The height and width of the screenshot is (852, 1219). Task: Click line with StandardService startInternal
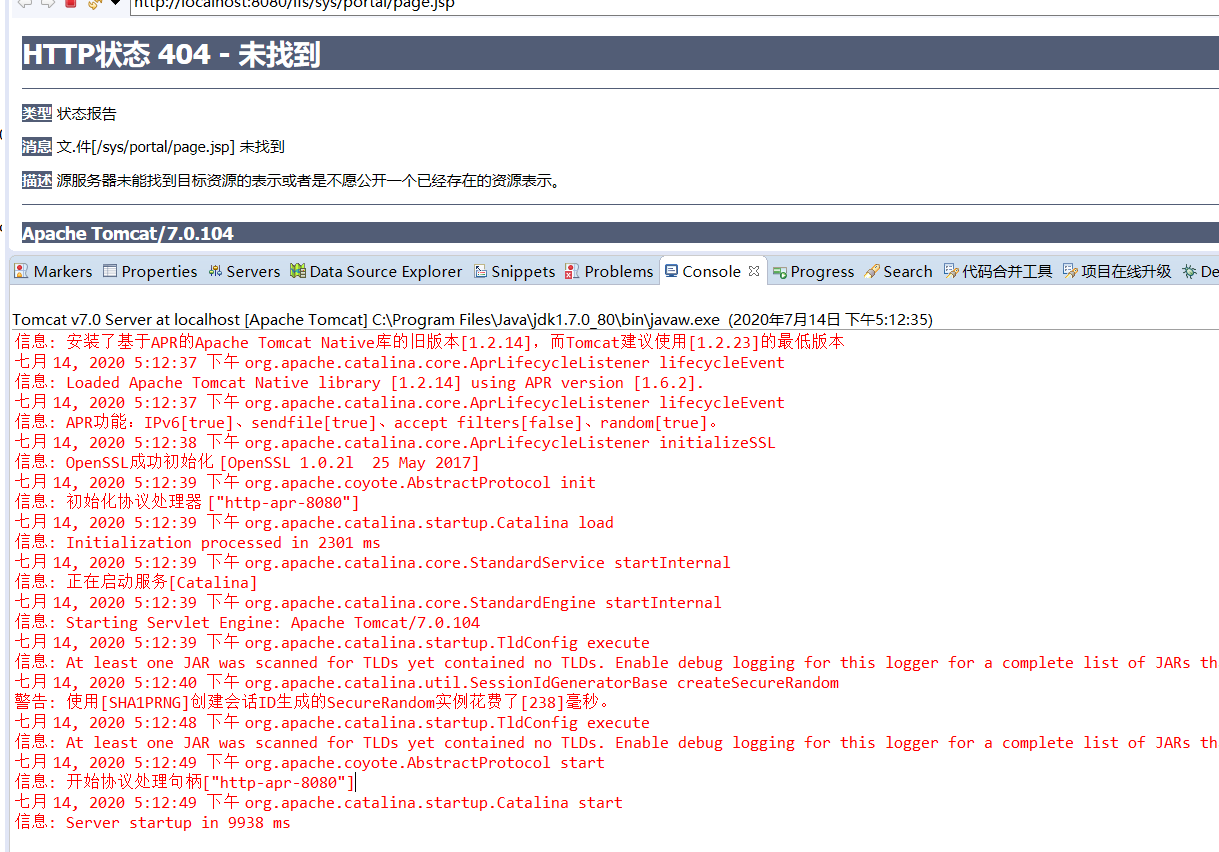click(x=373, y=562)
